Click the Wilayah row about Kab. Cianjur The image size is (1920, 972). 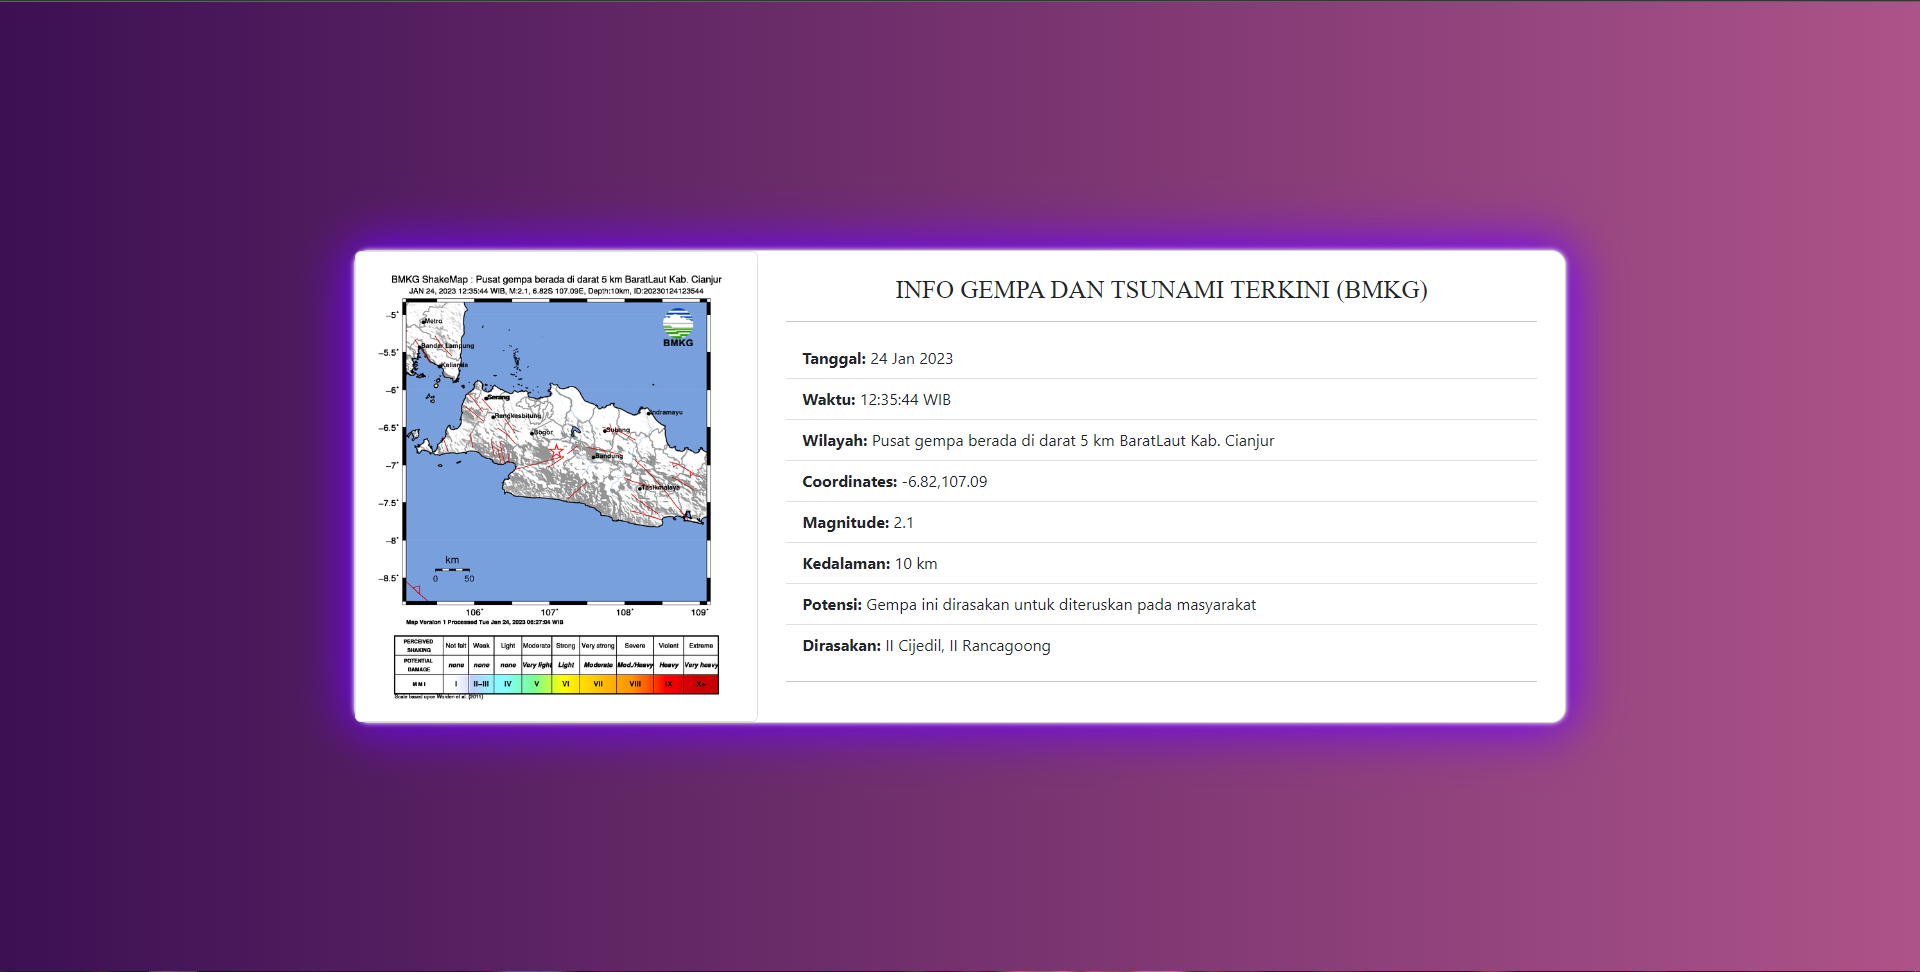(x=1038, y=441)
